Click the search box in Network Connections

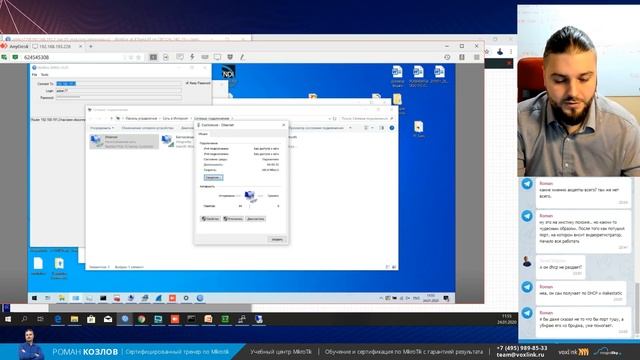tap(367, 118)
